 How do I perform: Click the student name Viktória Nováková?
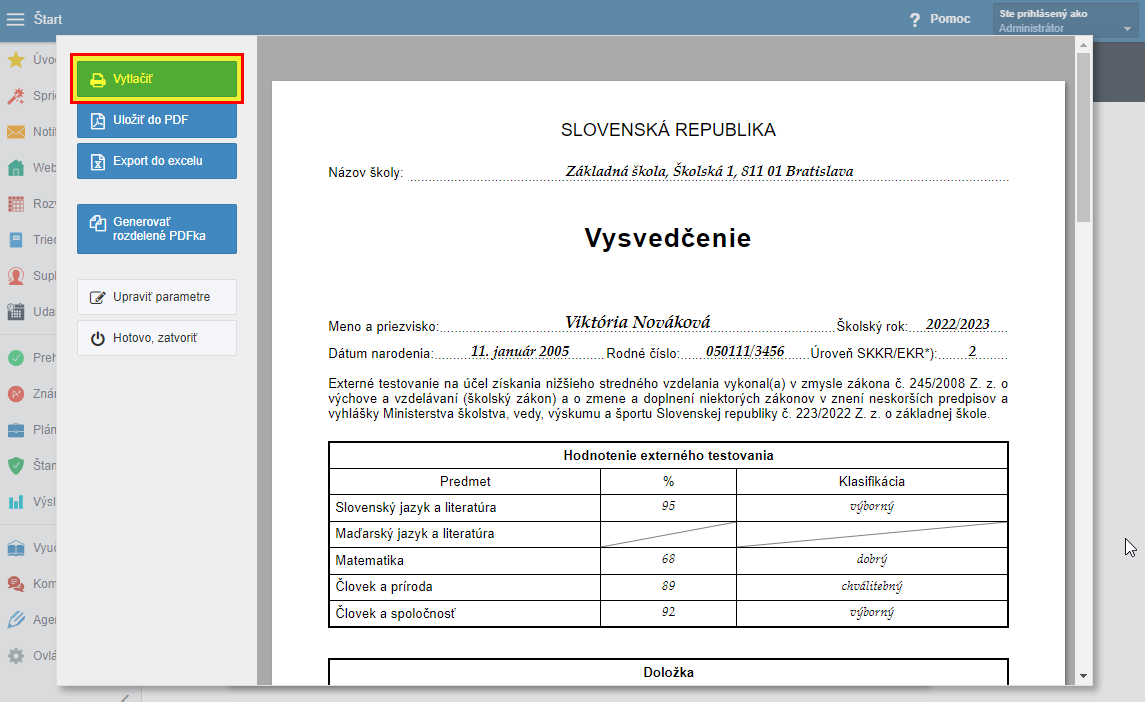coord(637,322)
